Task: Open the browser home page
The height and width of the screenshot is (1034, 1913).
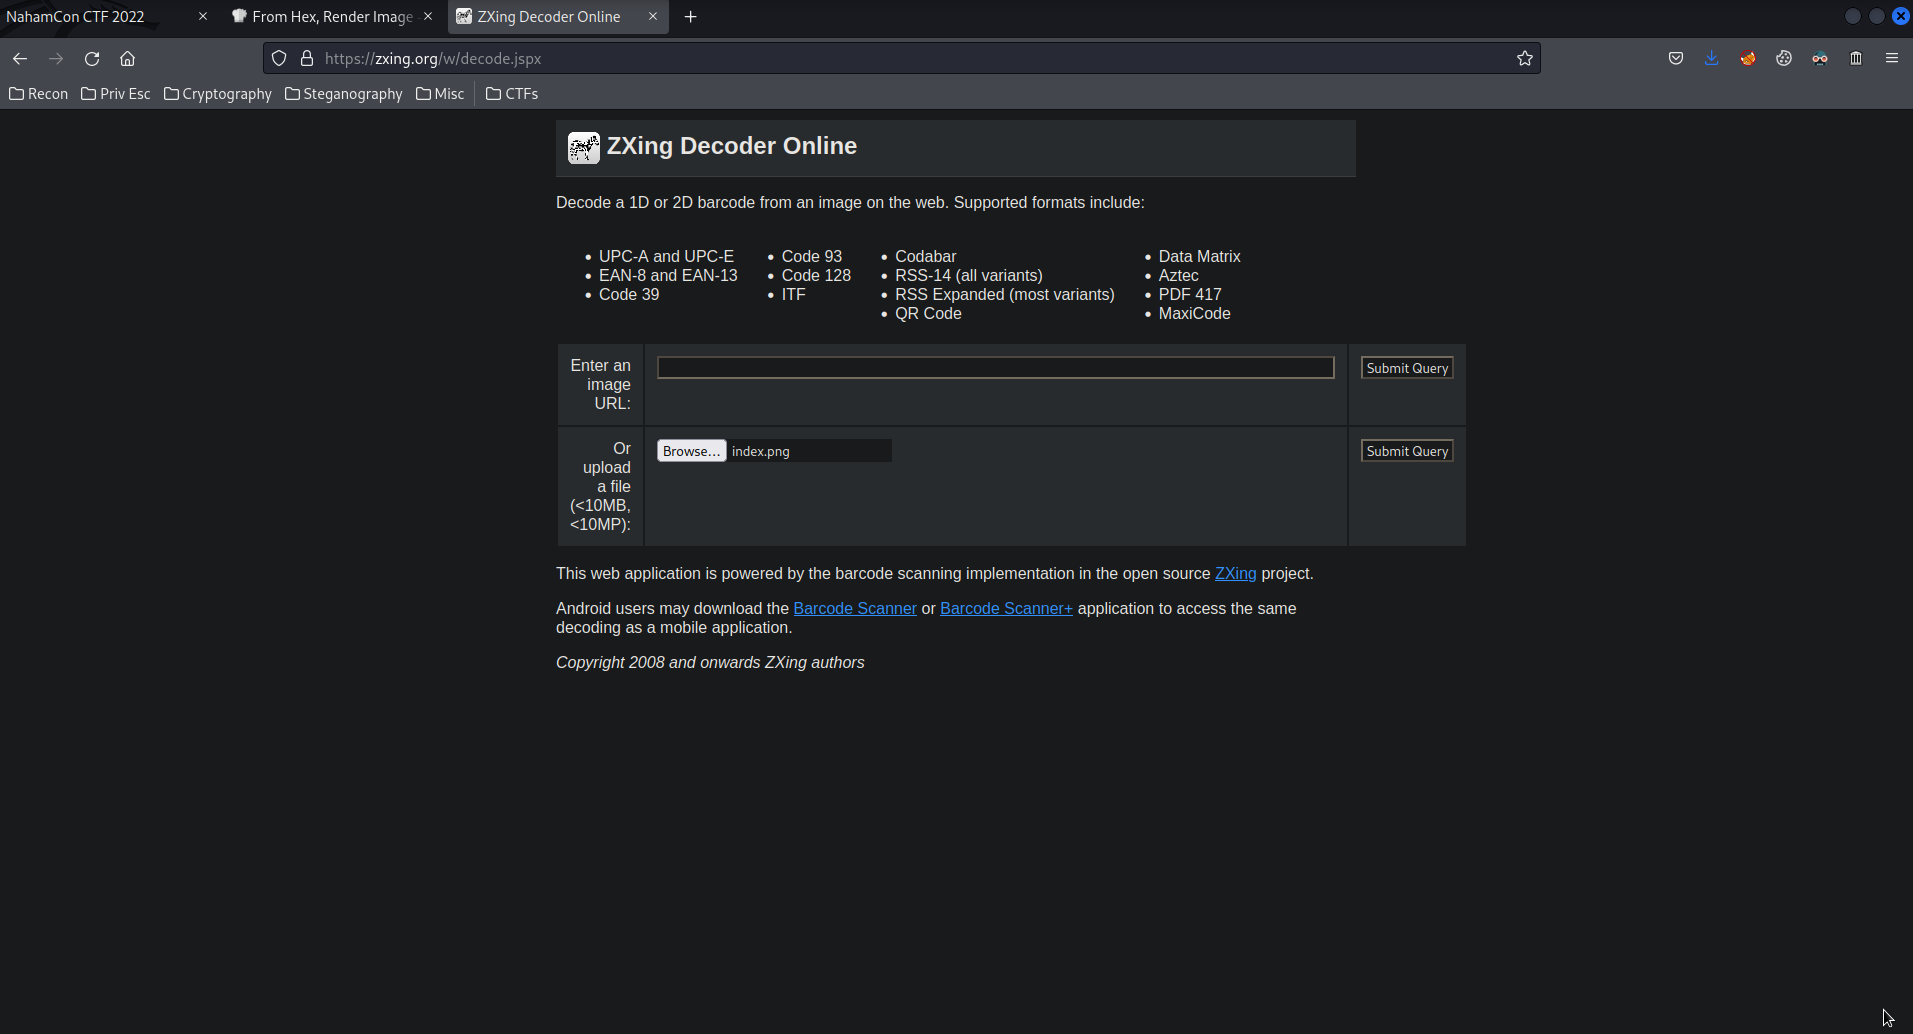Action: [x=127, y=59]
